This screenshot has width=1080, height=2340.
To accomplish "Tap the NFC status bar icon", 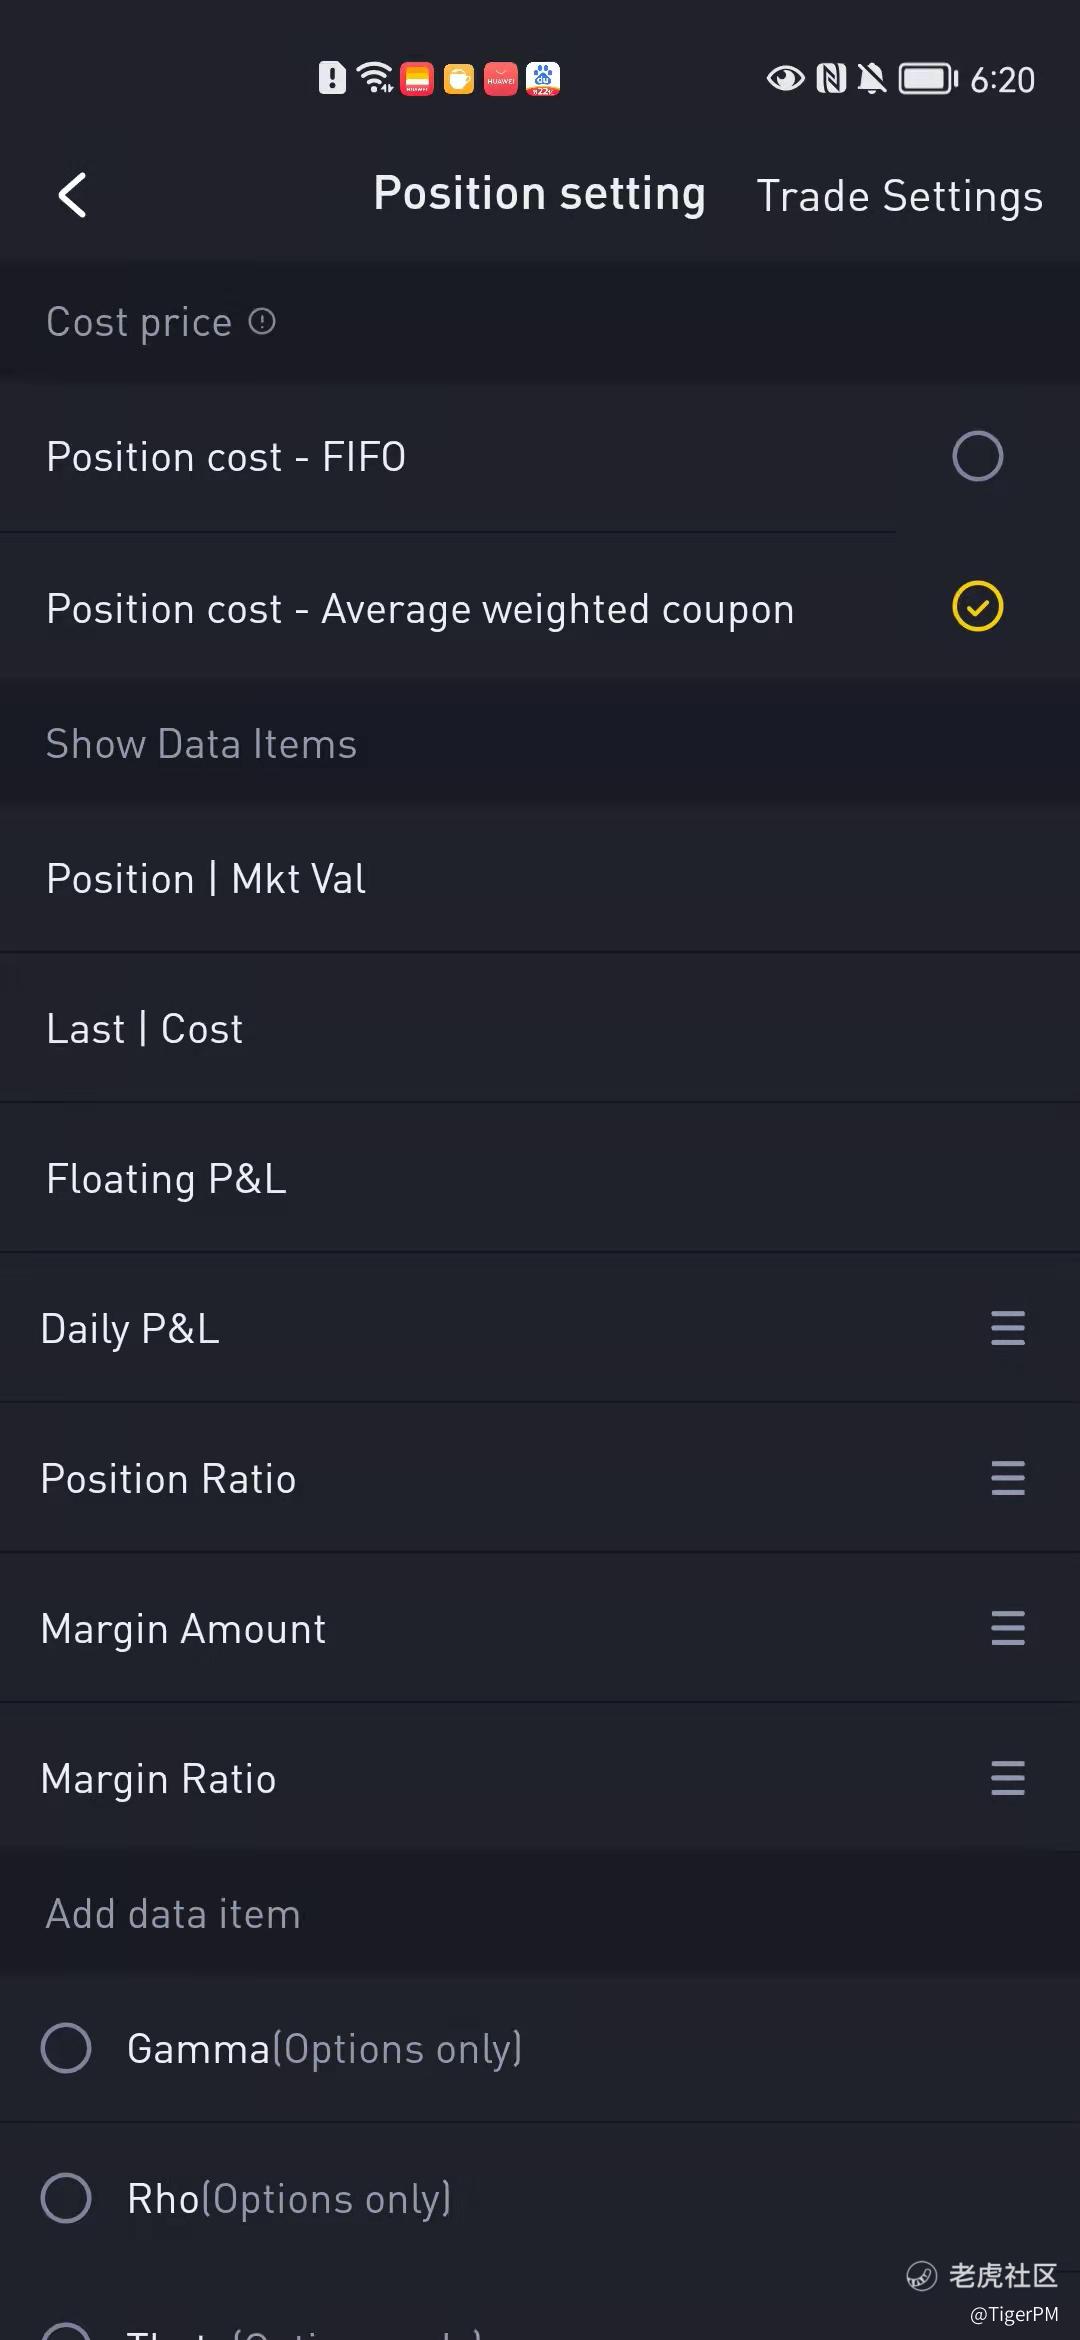I will [x=831, y=78].
